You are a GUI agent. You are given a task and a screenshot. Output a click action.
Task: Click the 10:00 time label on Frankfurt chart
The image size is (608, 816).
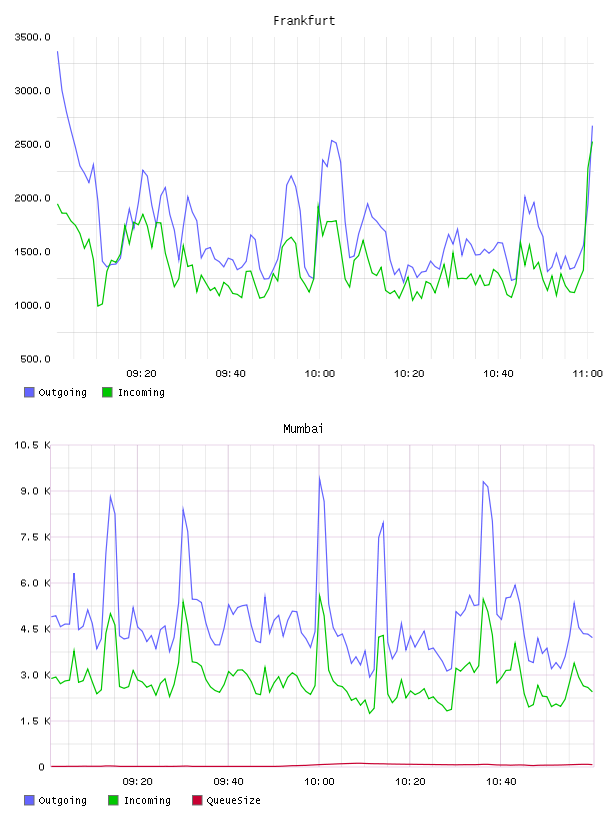click(320, 374)
